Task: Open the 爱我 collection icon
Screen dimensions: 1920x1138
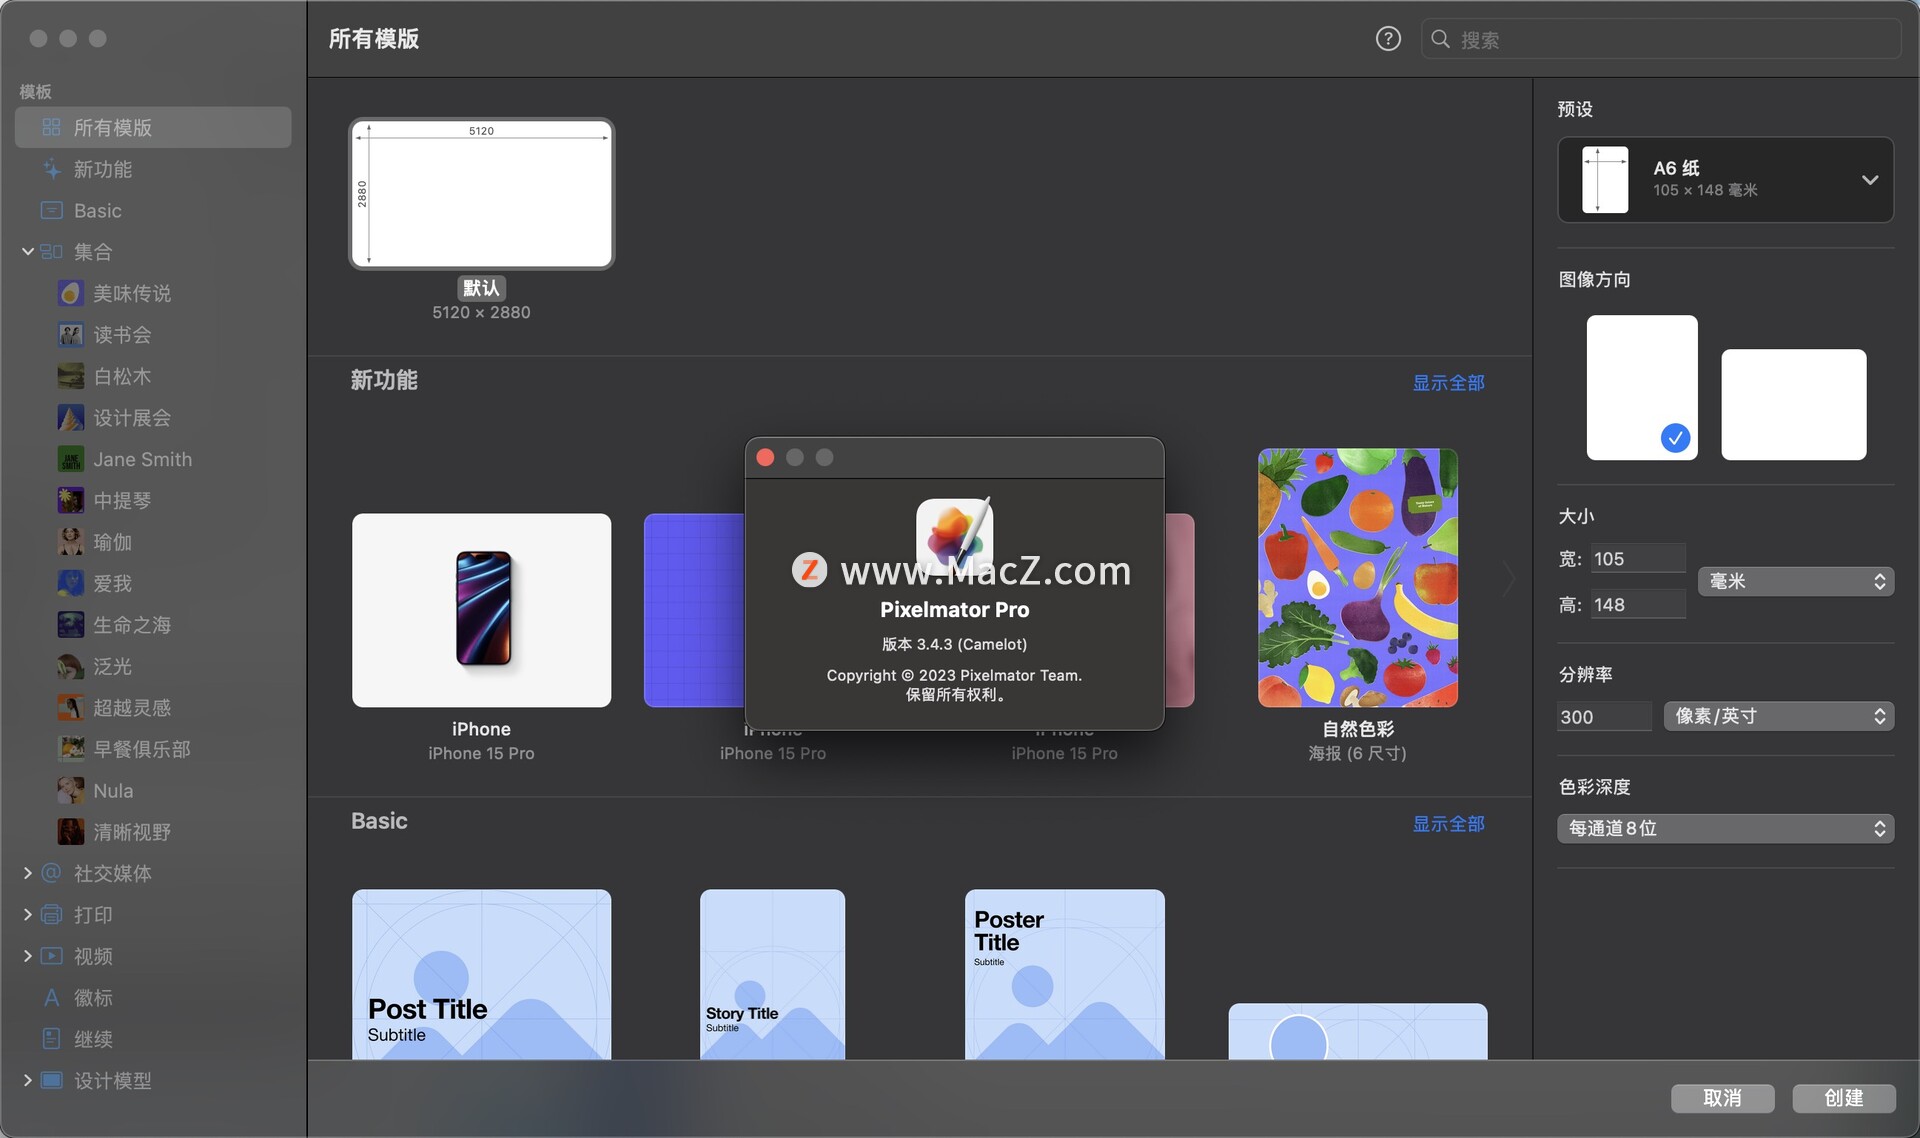Action: (x=70, y=584)
